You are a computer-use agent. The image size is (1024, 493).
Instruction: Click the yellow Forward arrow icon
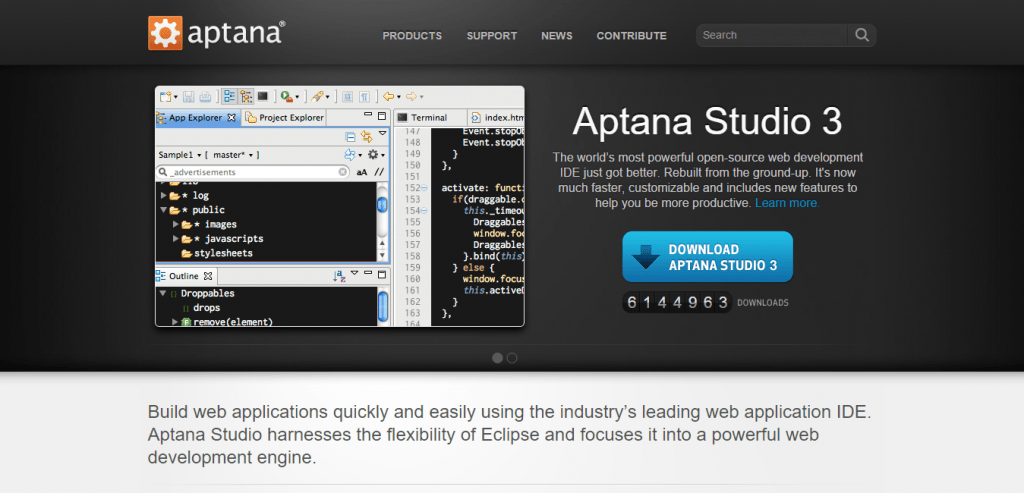411,97
